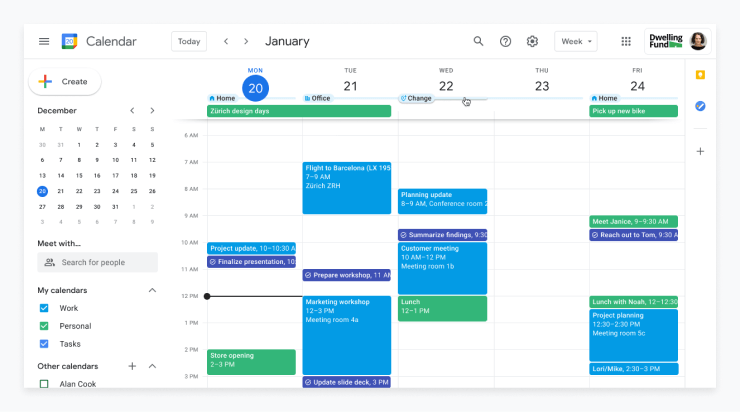740x412 pixels.
Task: Open the Help question mark icon
Action: click(x=505, y=42)
